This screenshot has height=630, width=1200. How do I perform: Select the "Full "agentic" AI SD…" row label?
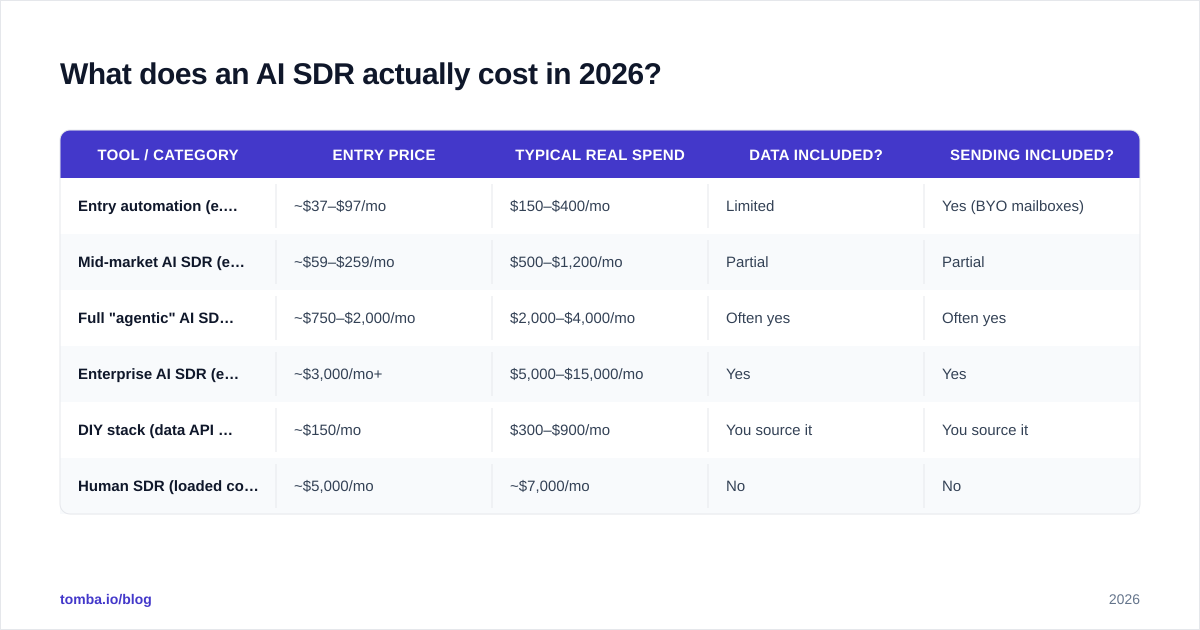point(156,318)
